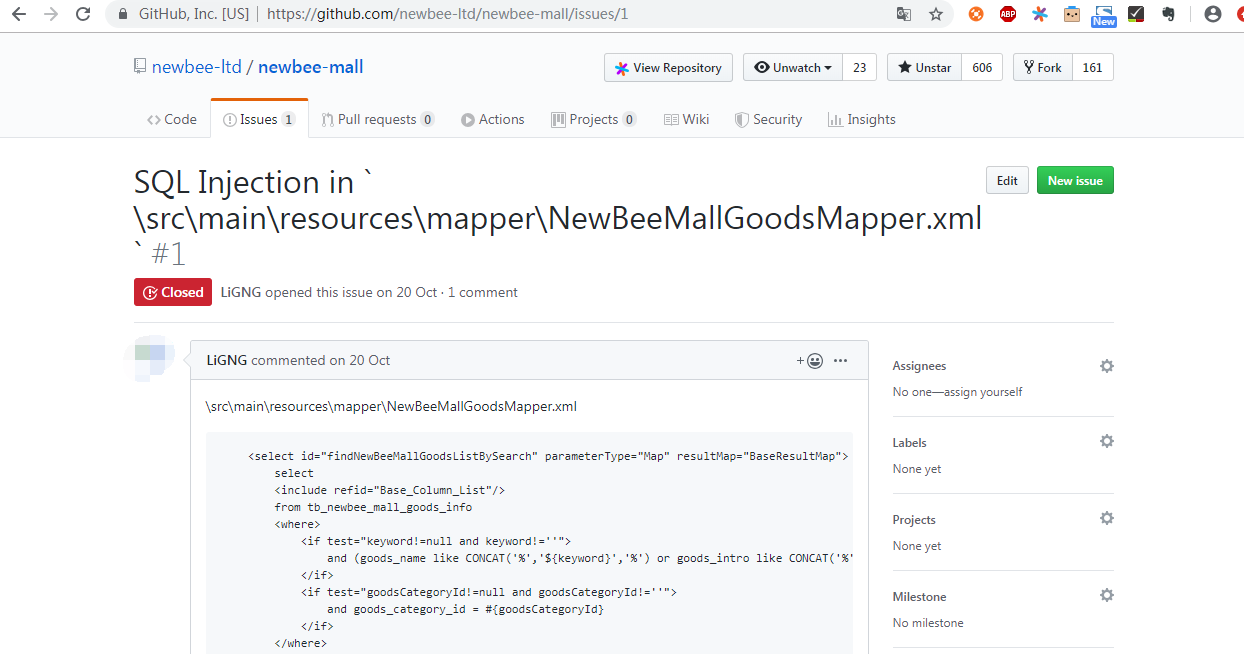Open the Labels gear settings
Screen dimensions: 1244x654
point(1106,441)
